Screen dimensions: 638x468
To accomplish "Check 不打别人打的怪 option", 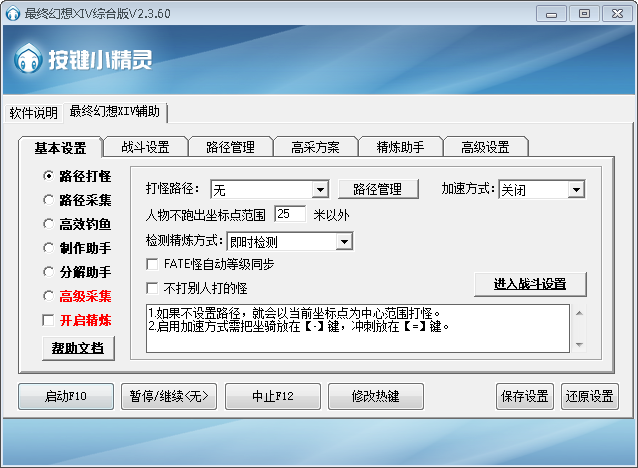I will pos(152,289).
